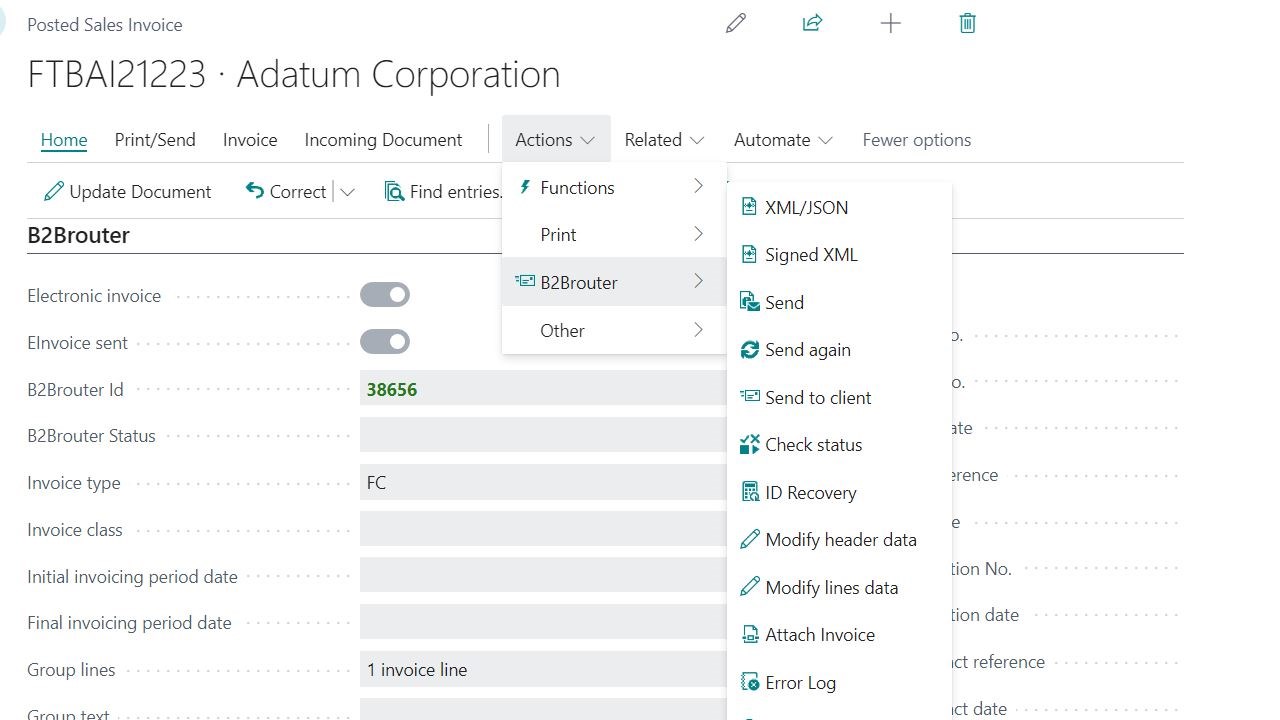Open the Print/Send tab
This screenshot has height=720, width=1280.
[x=155, y=140]
